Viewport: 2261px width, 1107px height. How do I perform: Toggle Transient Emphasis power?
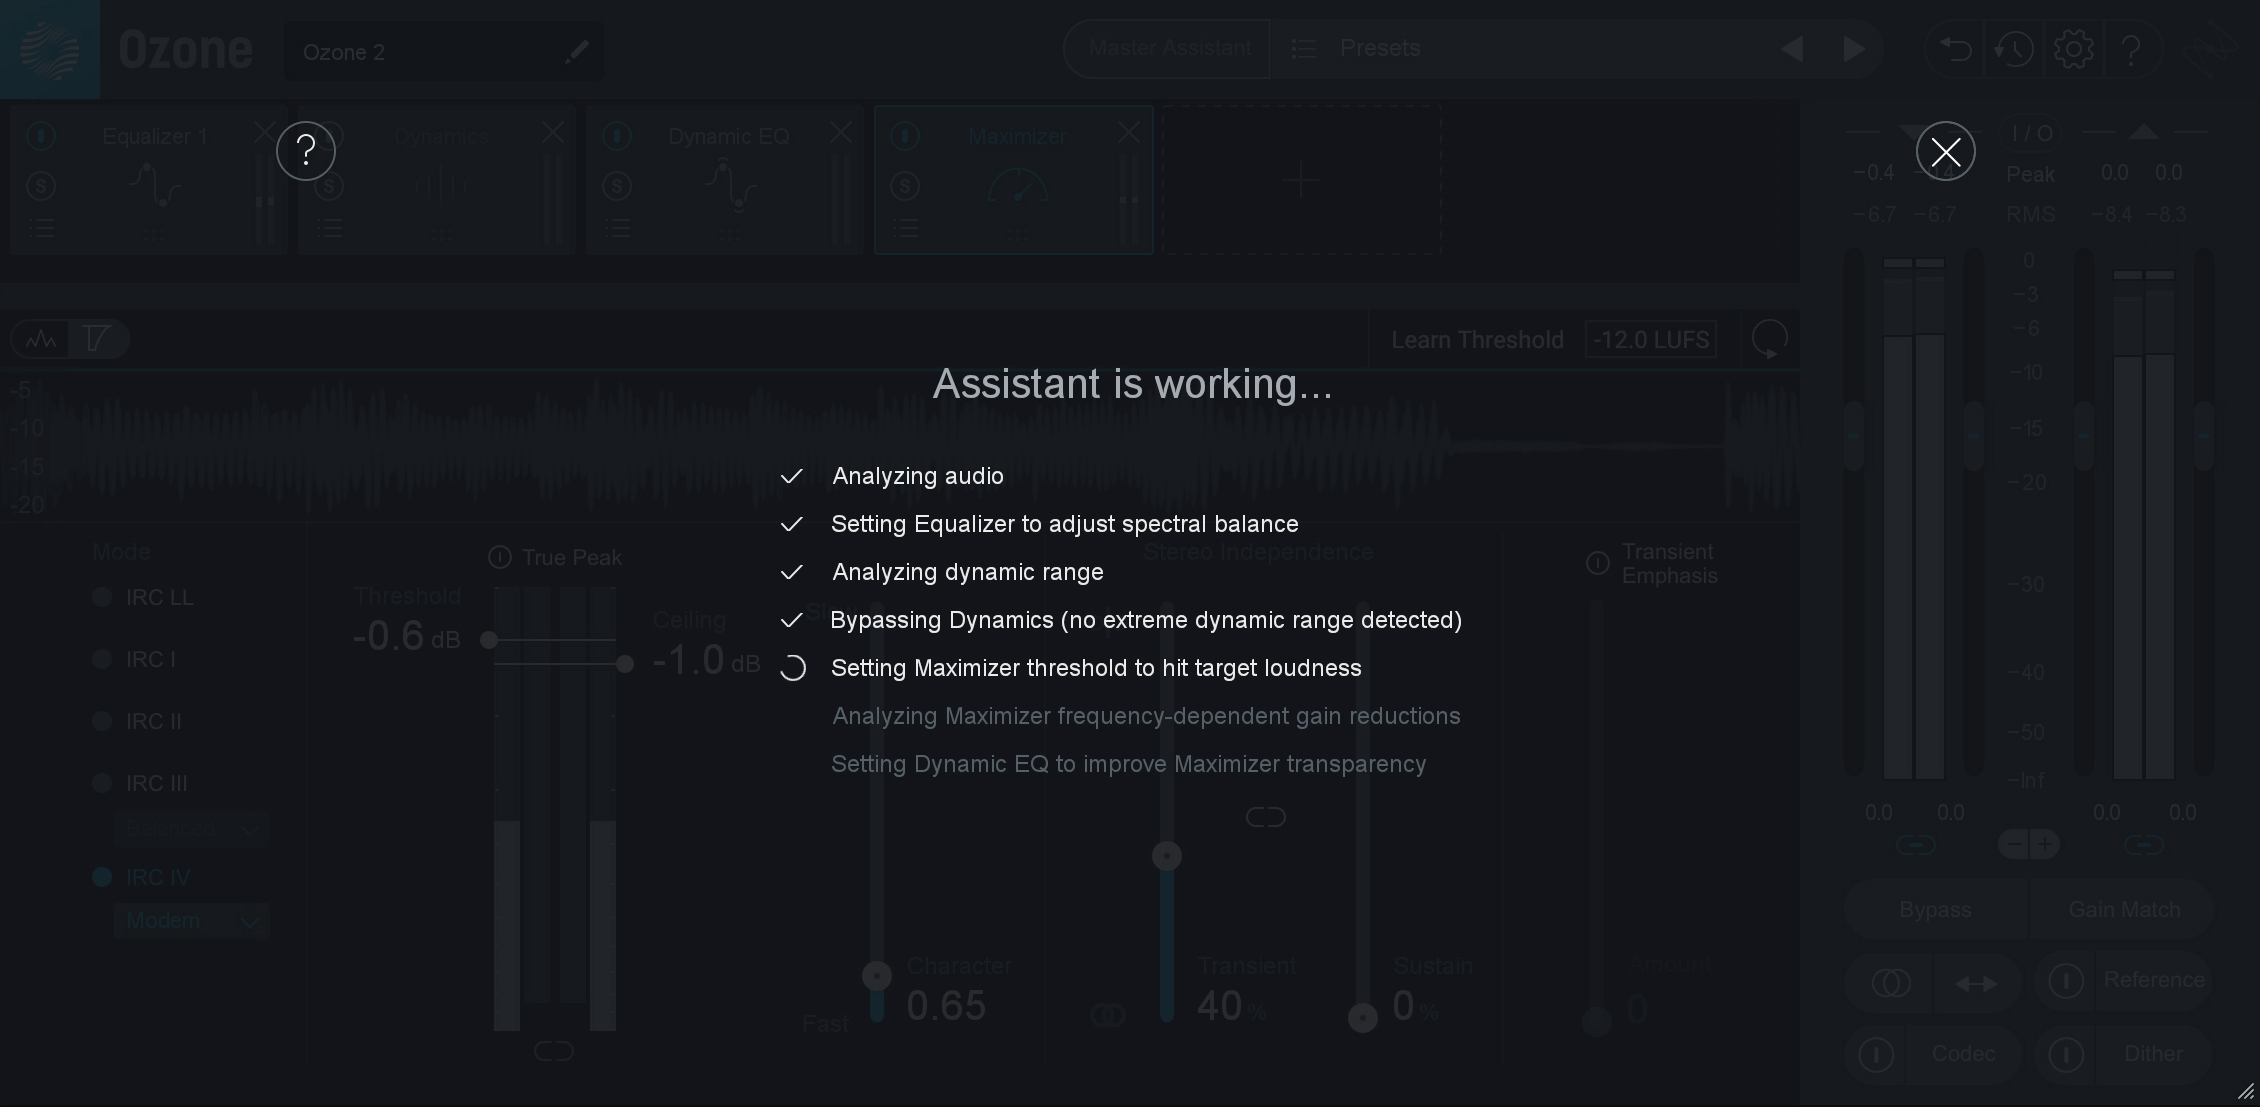coord(1598,563)
